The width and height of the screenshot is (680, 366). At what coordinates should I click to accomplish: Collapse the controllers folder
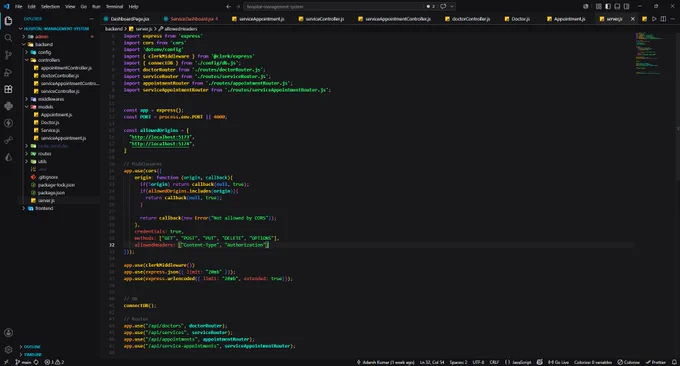[x=26, y=60]
